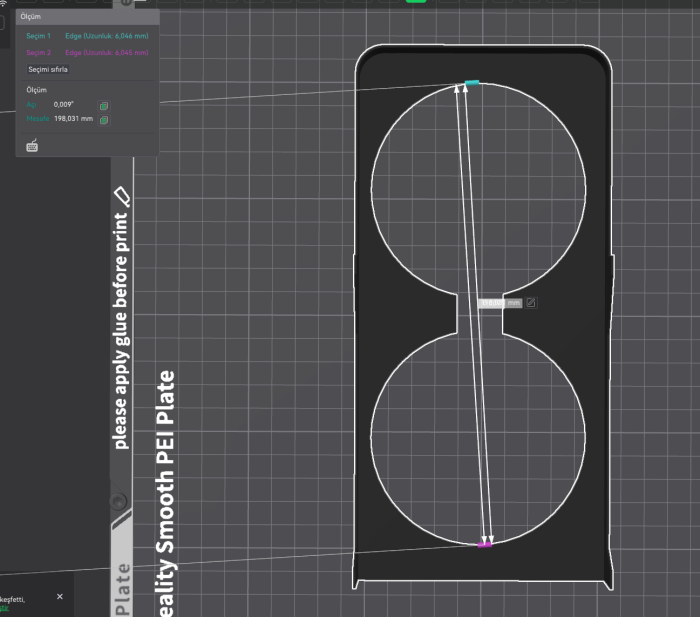Click the distance value field on the model
Viewport: 700px width, 617px height.
point(500,303)
